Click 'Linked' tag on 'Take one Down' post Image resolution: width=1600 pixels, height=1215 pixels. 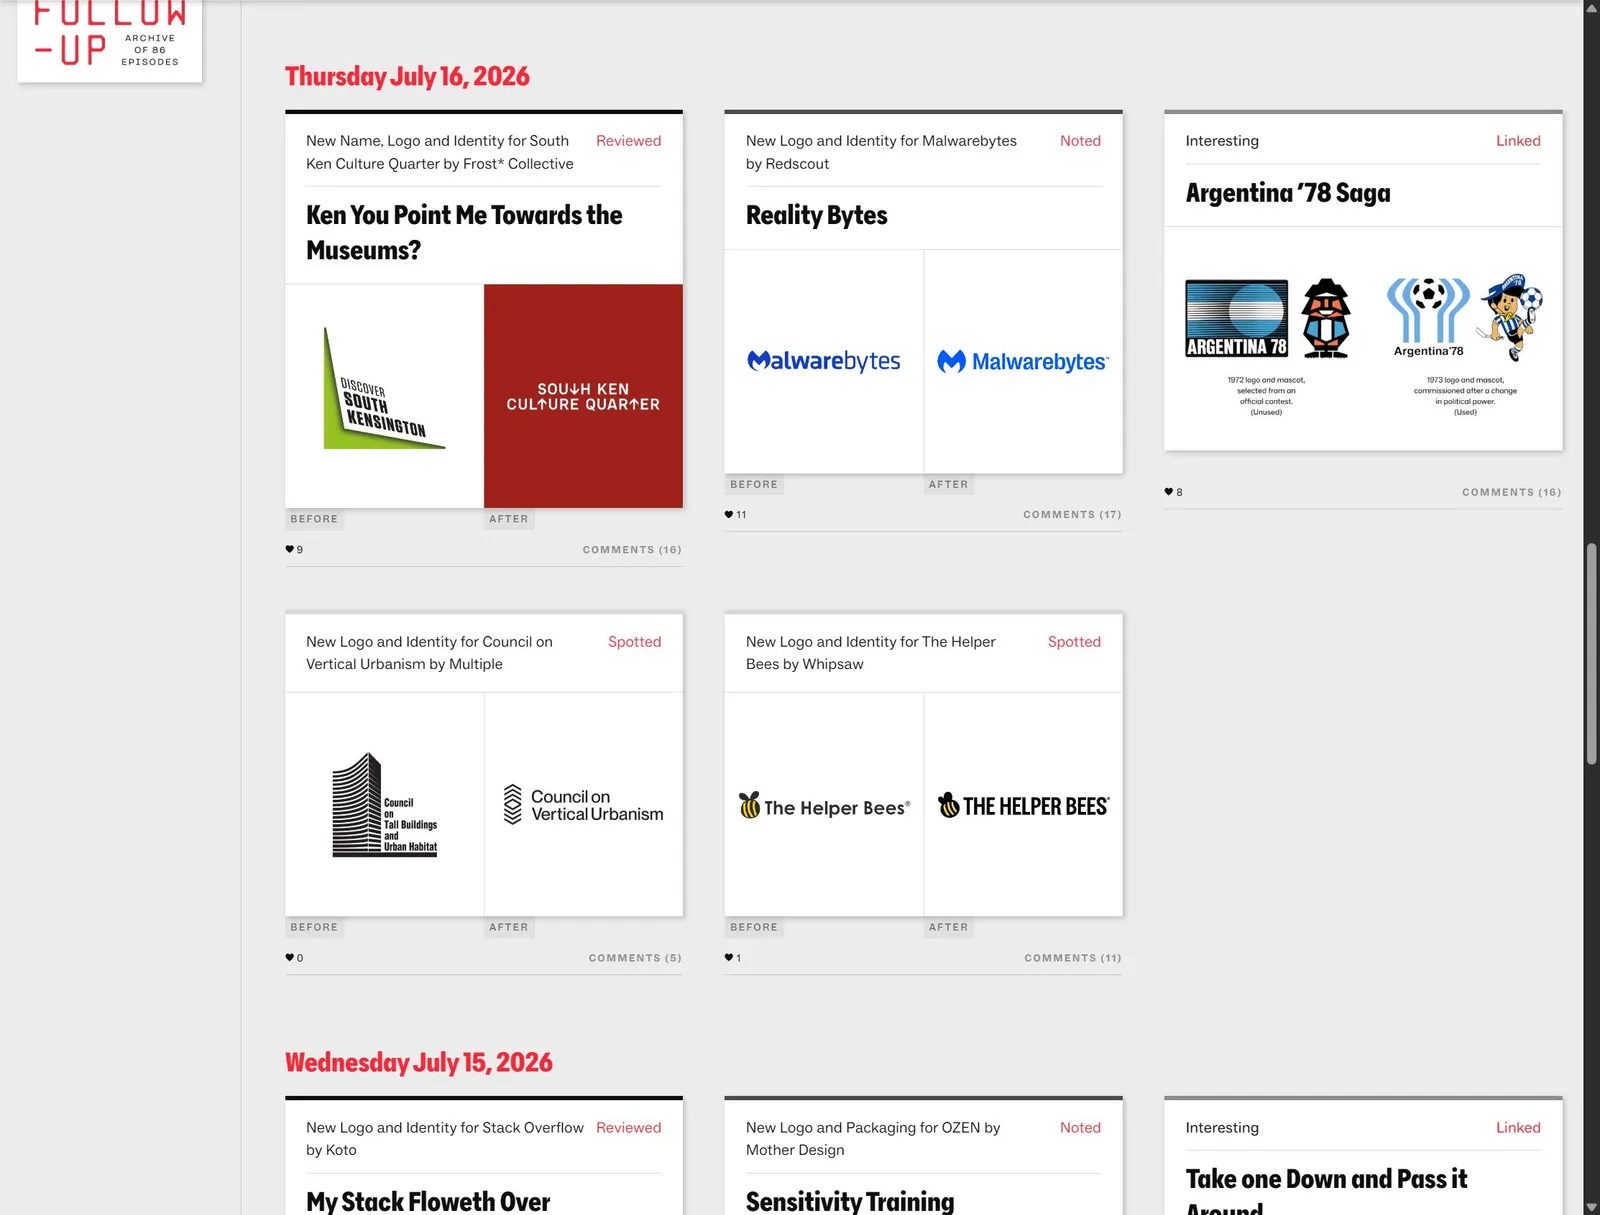[1518, 1128]
